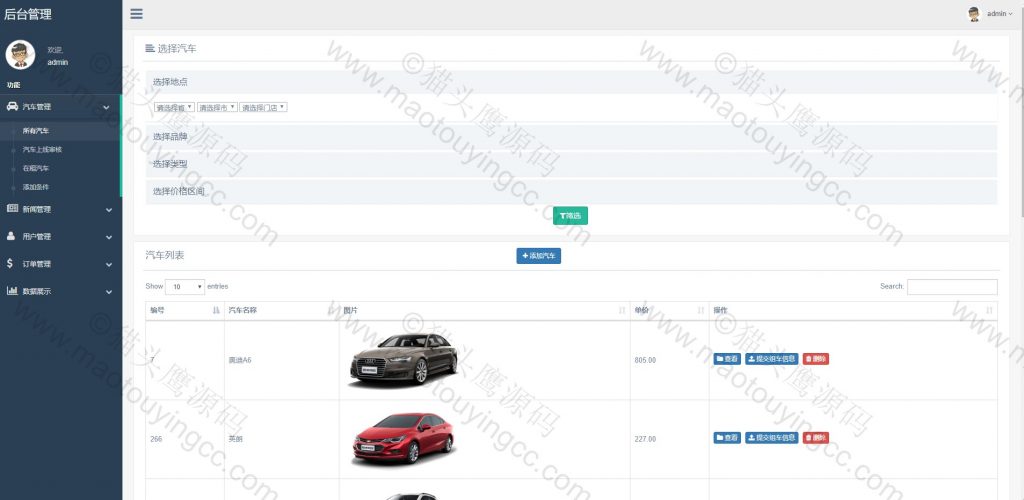The height and width of the screenshot is (500, 1024).
Task: Click the admin avatar in the top bar
Action: coord(974,14)
